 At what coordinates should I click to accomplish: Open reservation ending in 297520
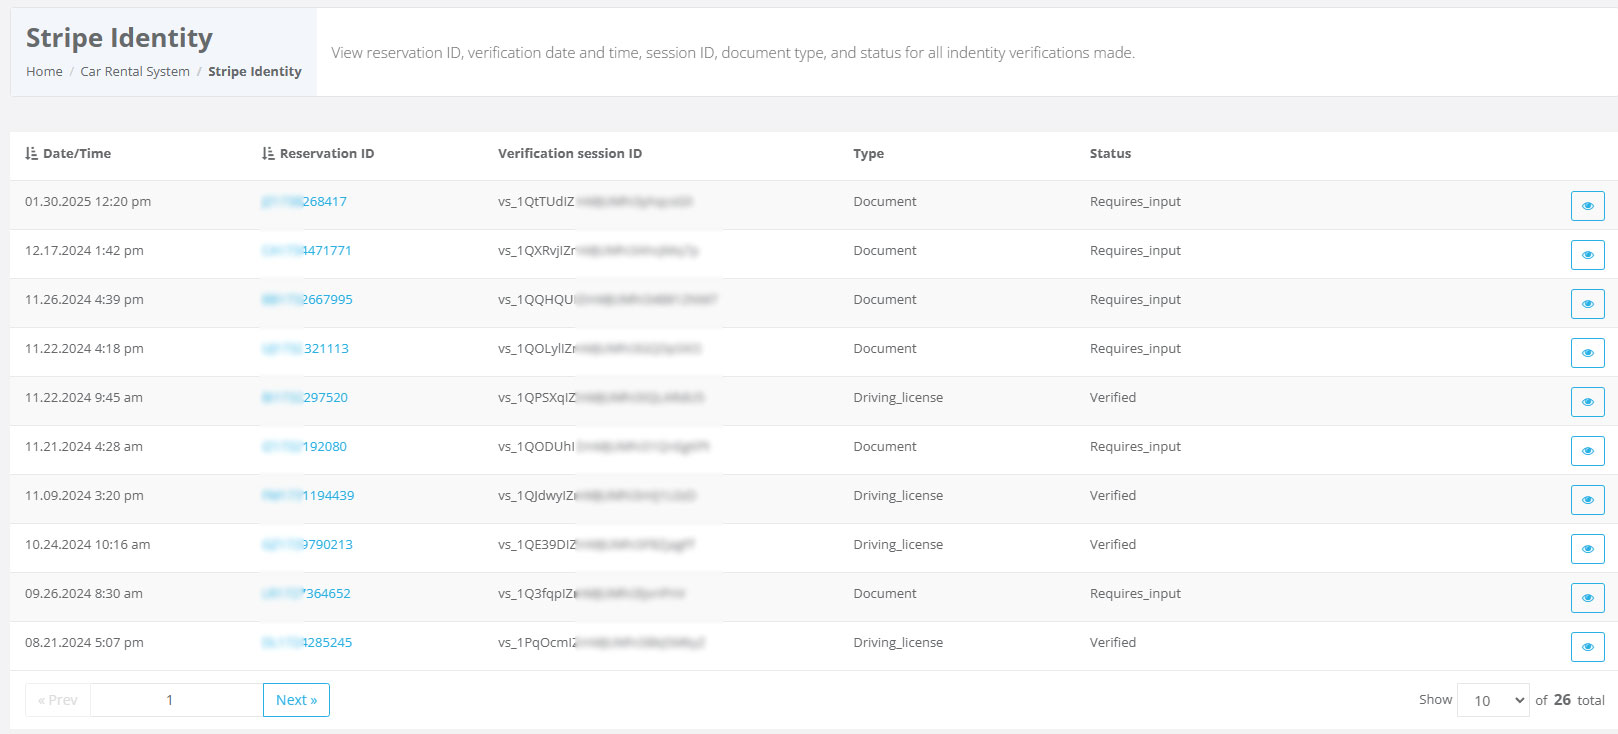coord(305,398)
